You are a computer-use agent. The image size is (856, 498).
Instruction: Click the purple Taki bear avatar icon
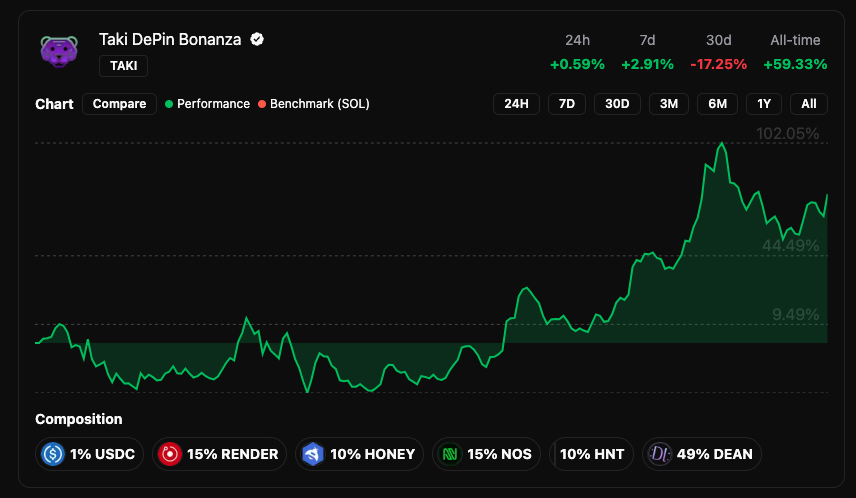pos(59,51)
